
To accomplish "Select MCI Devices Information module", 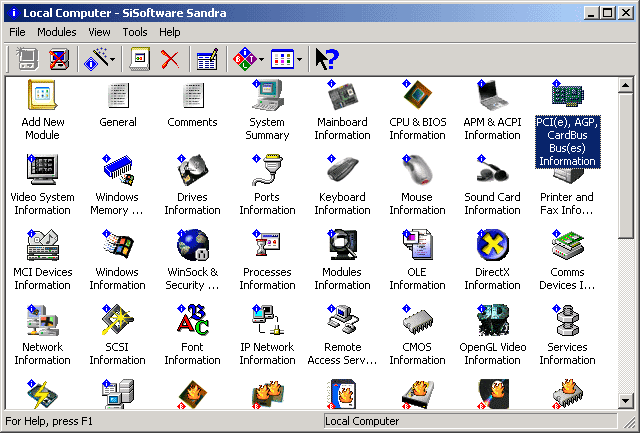I will click(42, 245).
